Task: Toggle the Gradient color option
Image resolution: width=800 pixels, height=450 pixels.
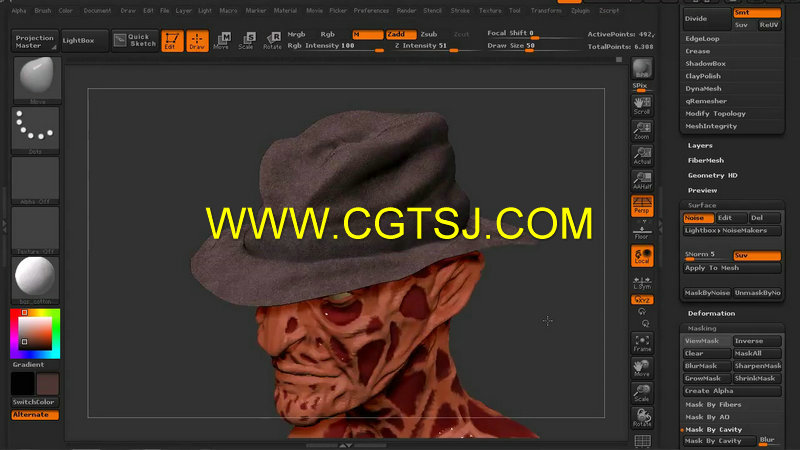Action: 29,364
